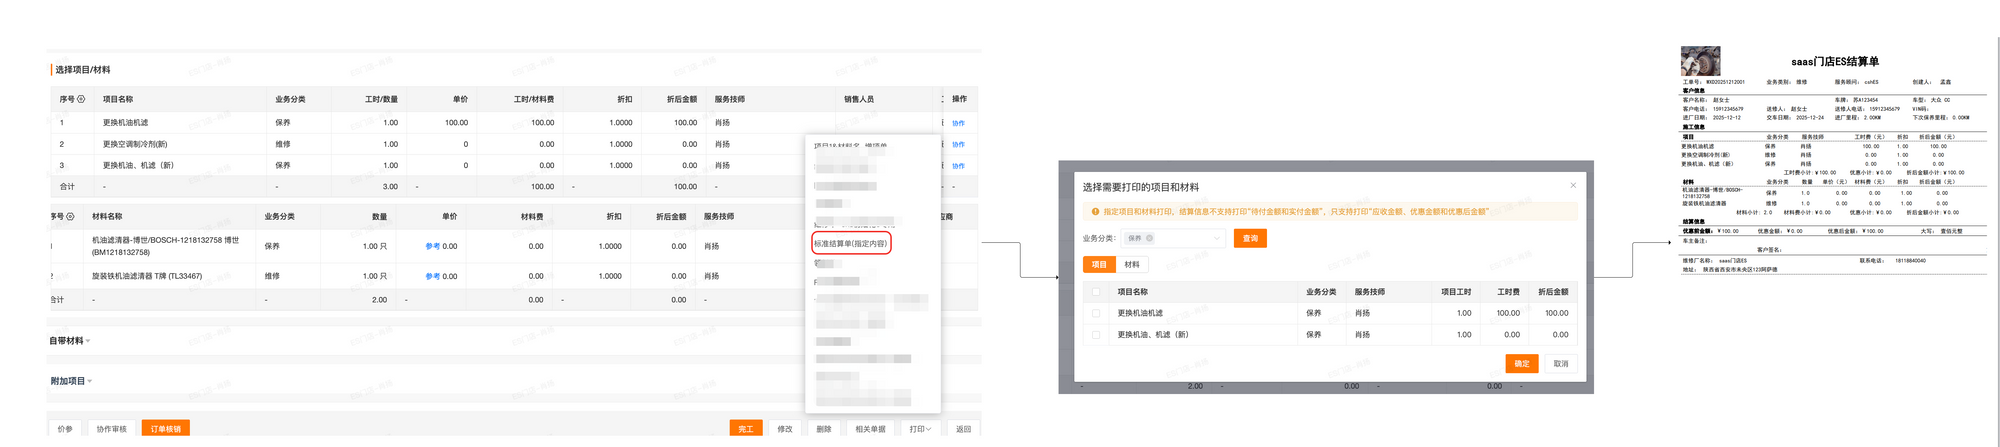The height and width of the screenshot is (447, 2000).
Task: Click 协作 link in first project row
Action: [x=958, y=123]
